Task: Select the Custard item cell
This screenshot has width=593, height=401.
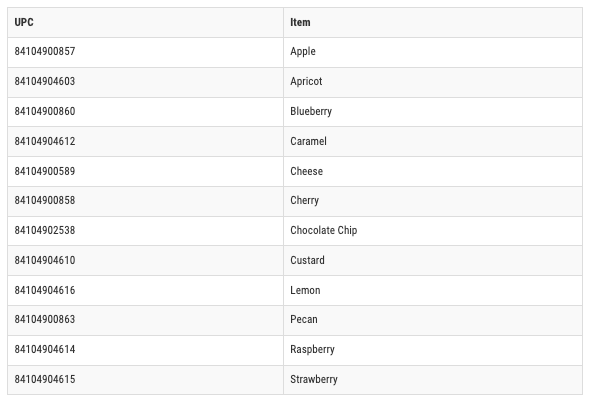Action: click(x=433, y=261)
